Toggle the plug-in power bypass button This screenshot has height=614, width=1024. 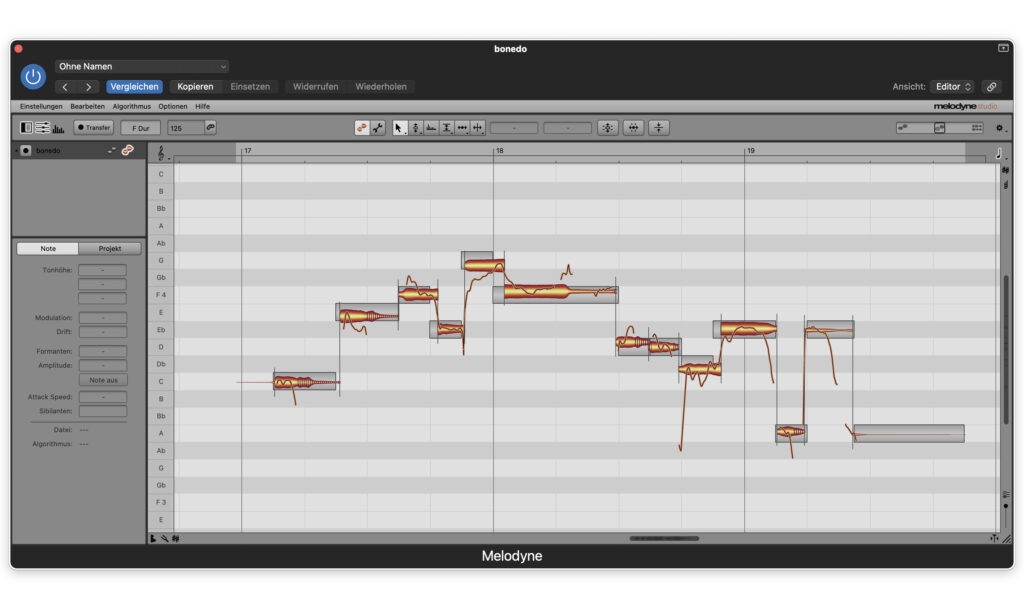click(x=33, y=76)
